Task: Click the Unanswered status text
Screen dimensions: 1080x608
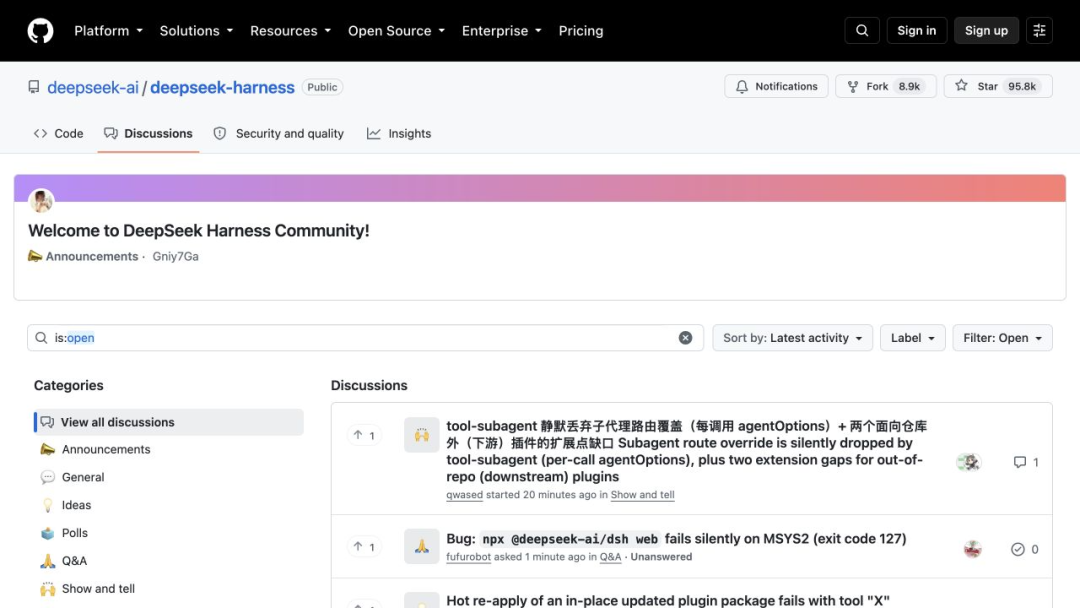Action: tap(661, 556)
